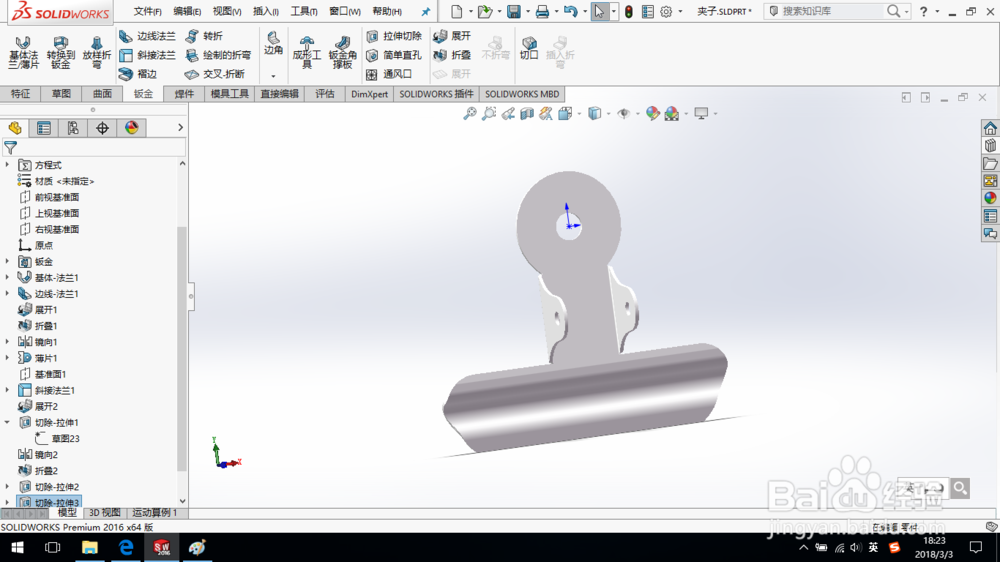The image size is (1000, 562).
Task: Open the Edit Appearance icon in view toolbar
Action: [652, 114]
